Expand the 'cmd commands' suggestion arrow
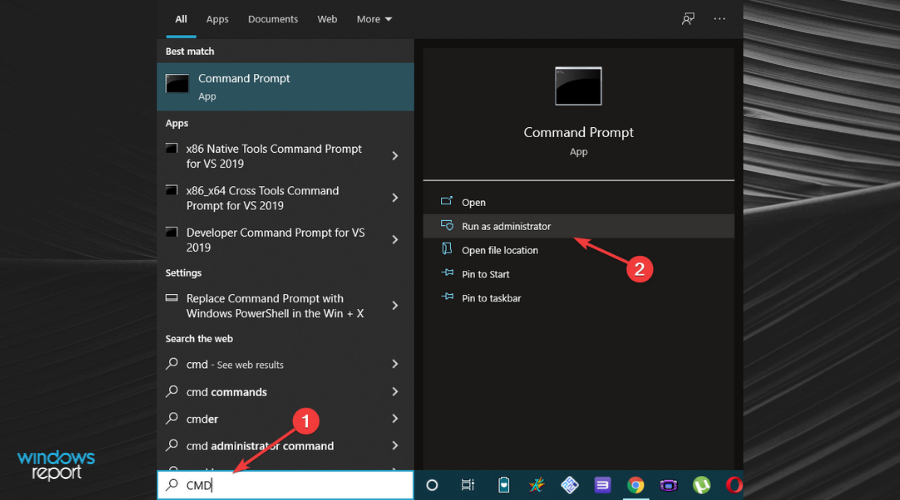900x500 pixels. [395, 392]
